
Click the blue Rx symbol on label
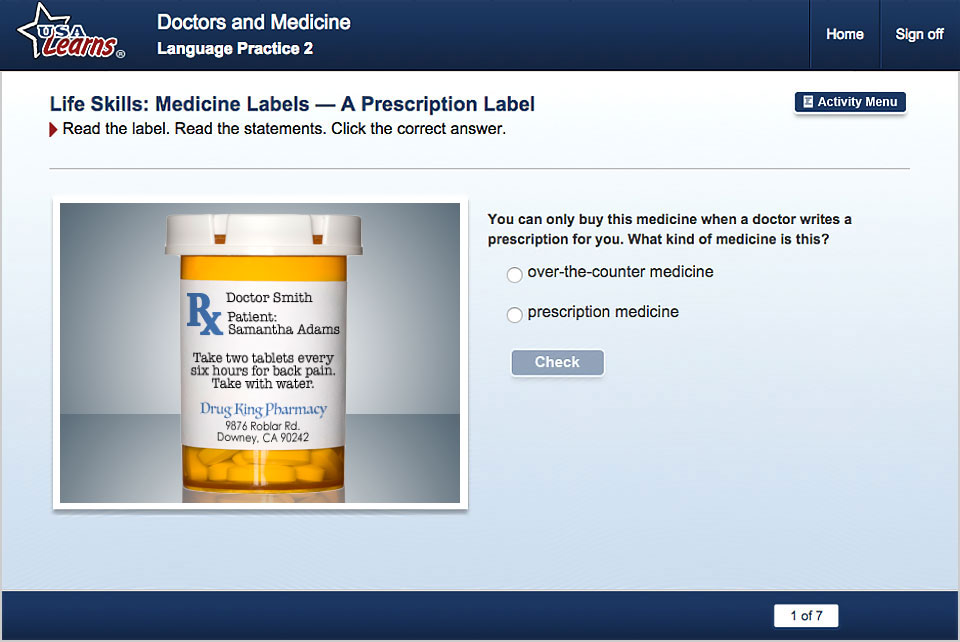(x=204, y=314)
